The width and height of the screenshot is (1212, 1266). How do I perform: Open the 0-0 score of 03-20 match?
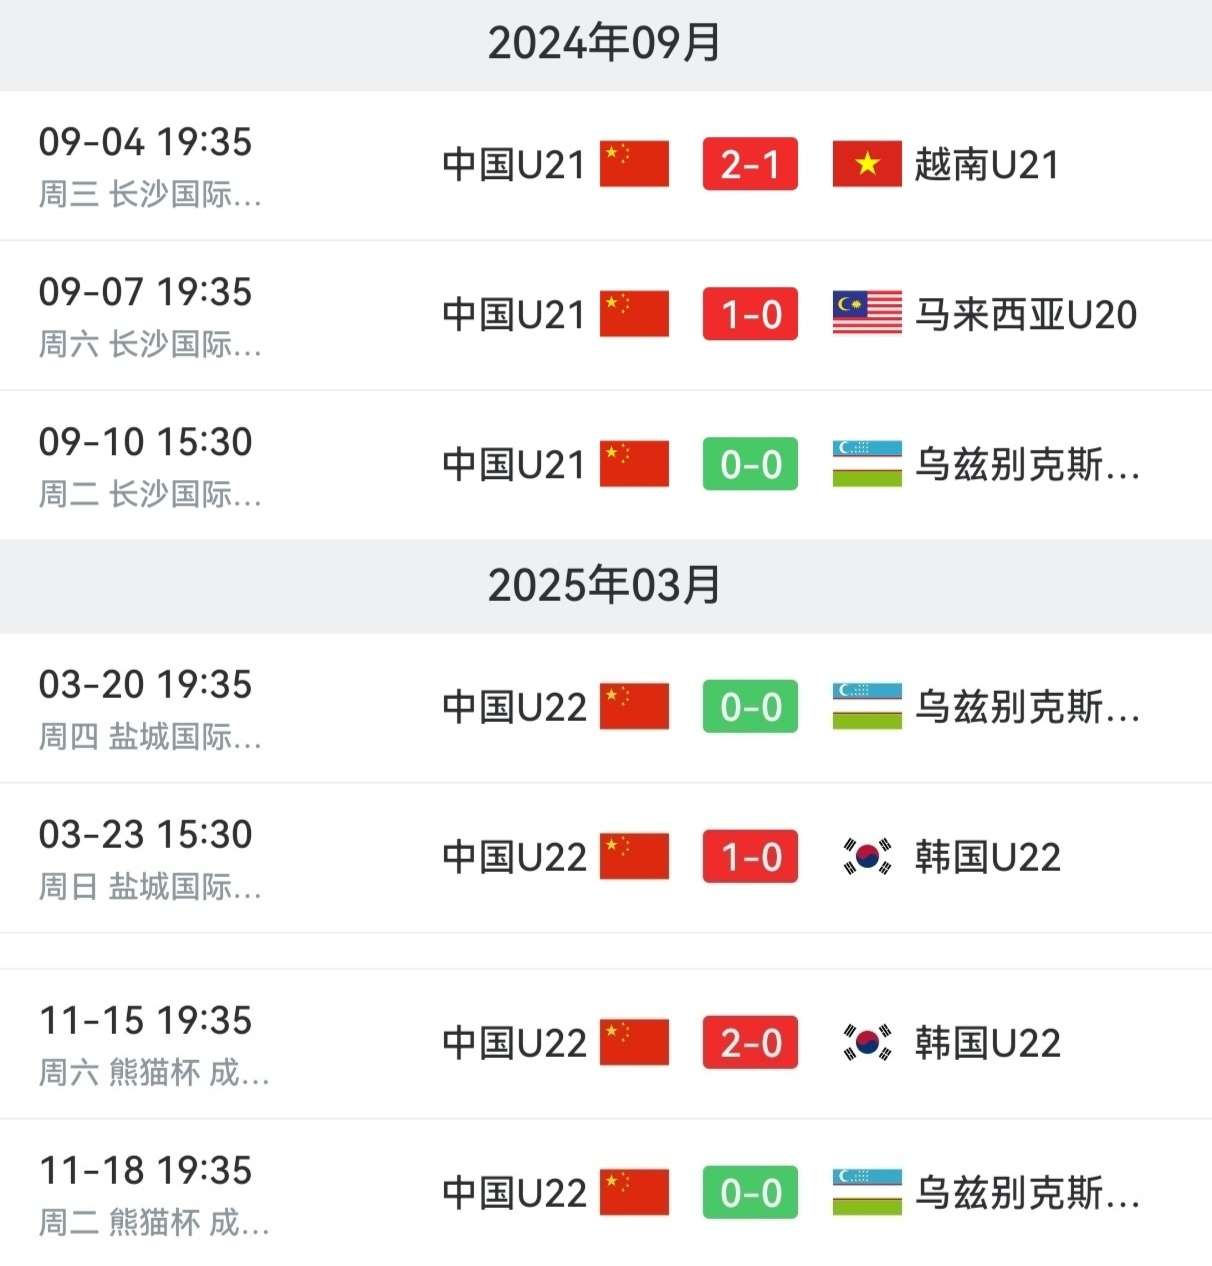[x=750, y=707]
